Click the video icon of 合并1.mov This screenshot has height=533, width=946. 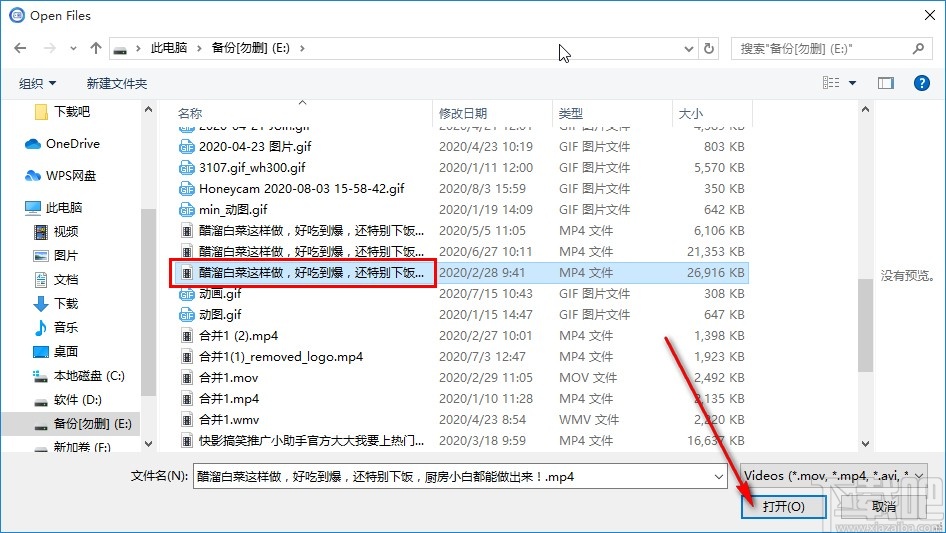(187, 378)
